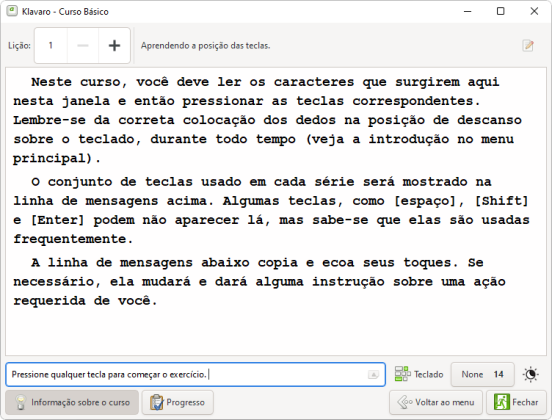
Task: Close the Klavaro window
Action: 534,11
